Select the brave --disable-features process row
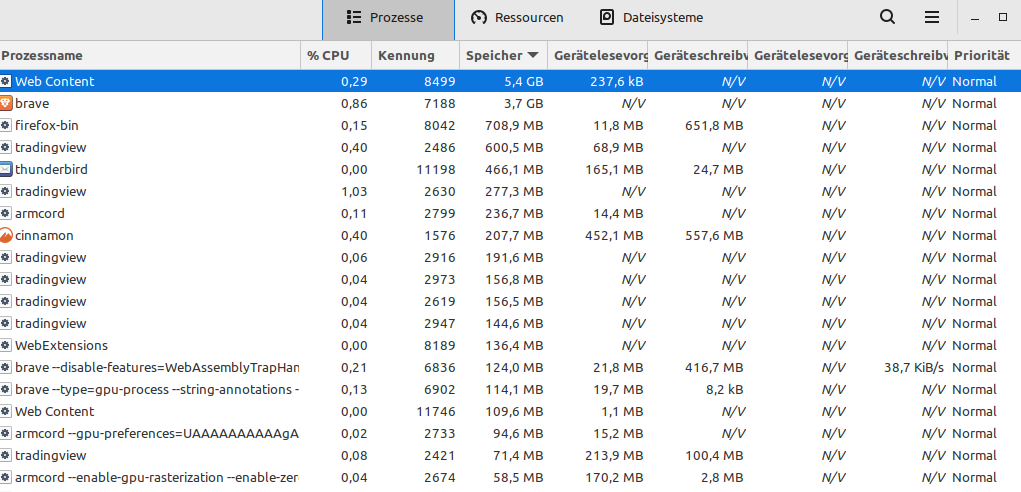Viewport: 1021px width, 492px height. click(510, 368)
